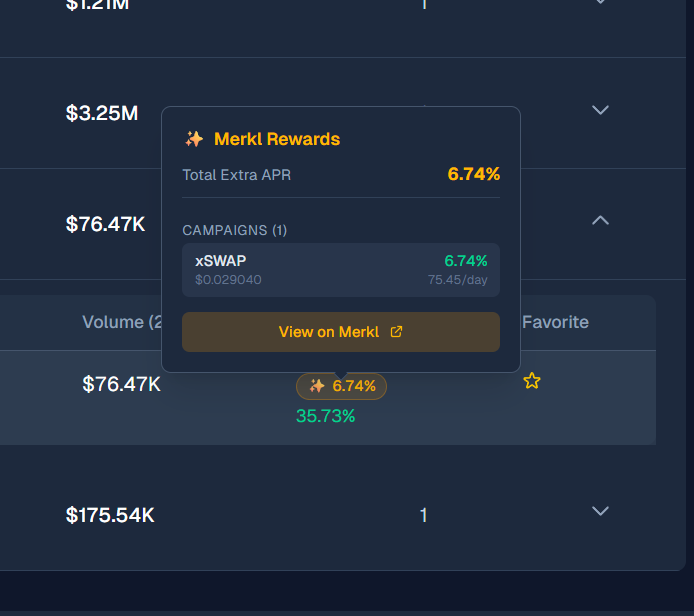
Task: Click the Total Extra APR 6.74% value
Action: [473, 174]
